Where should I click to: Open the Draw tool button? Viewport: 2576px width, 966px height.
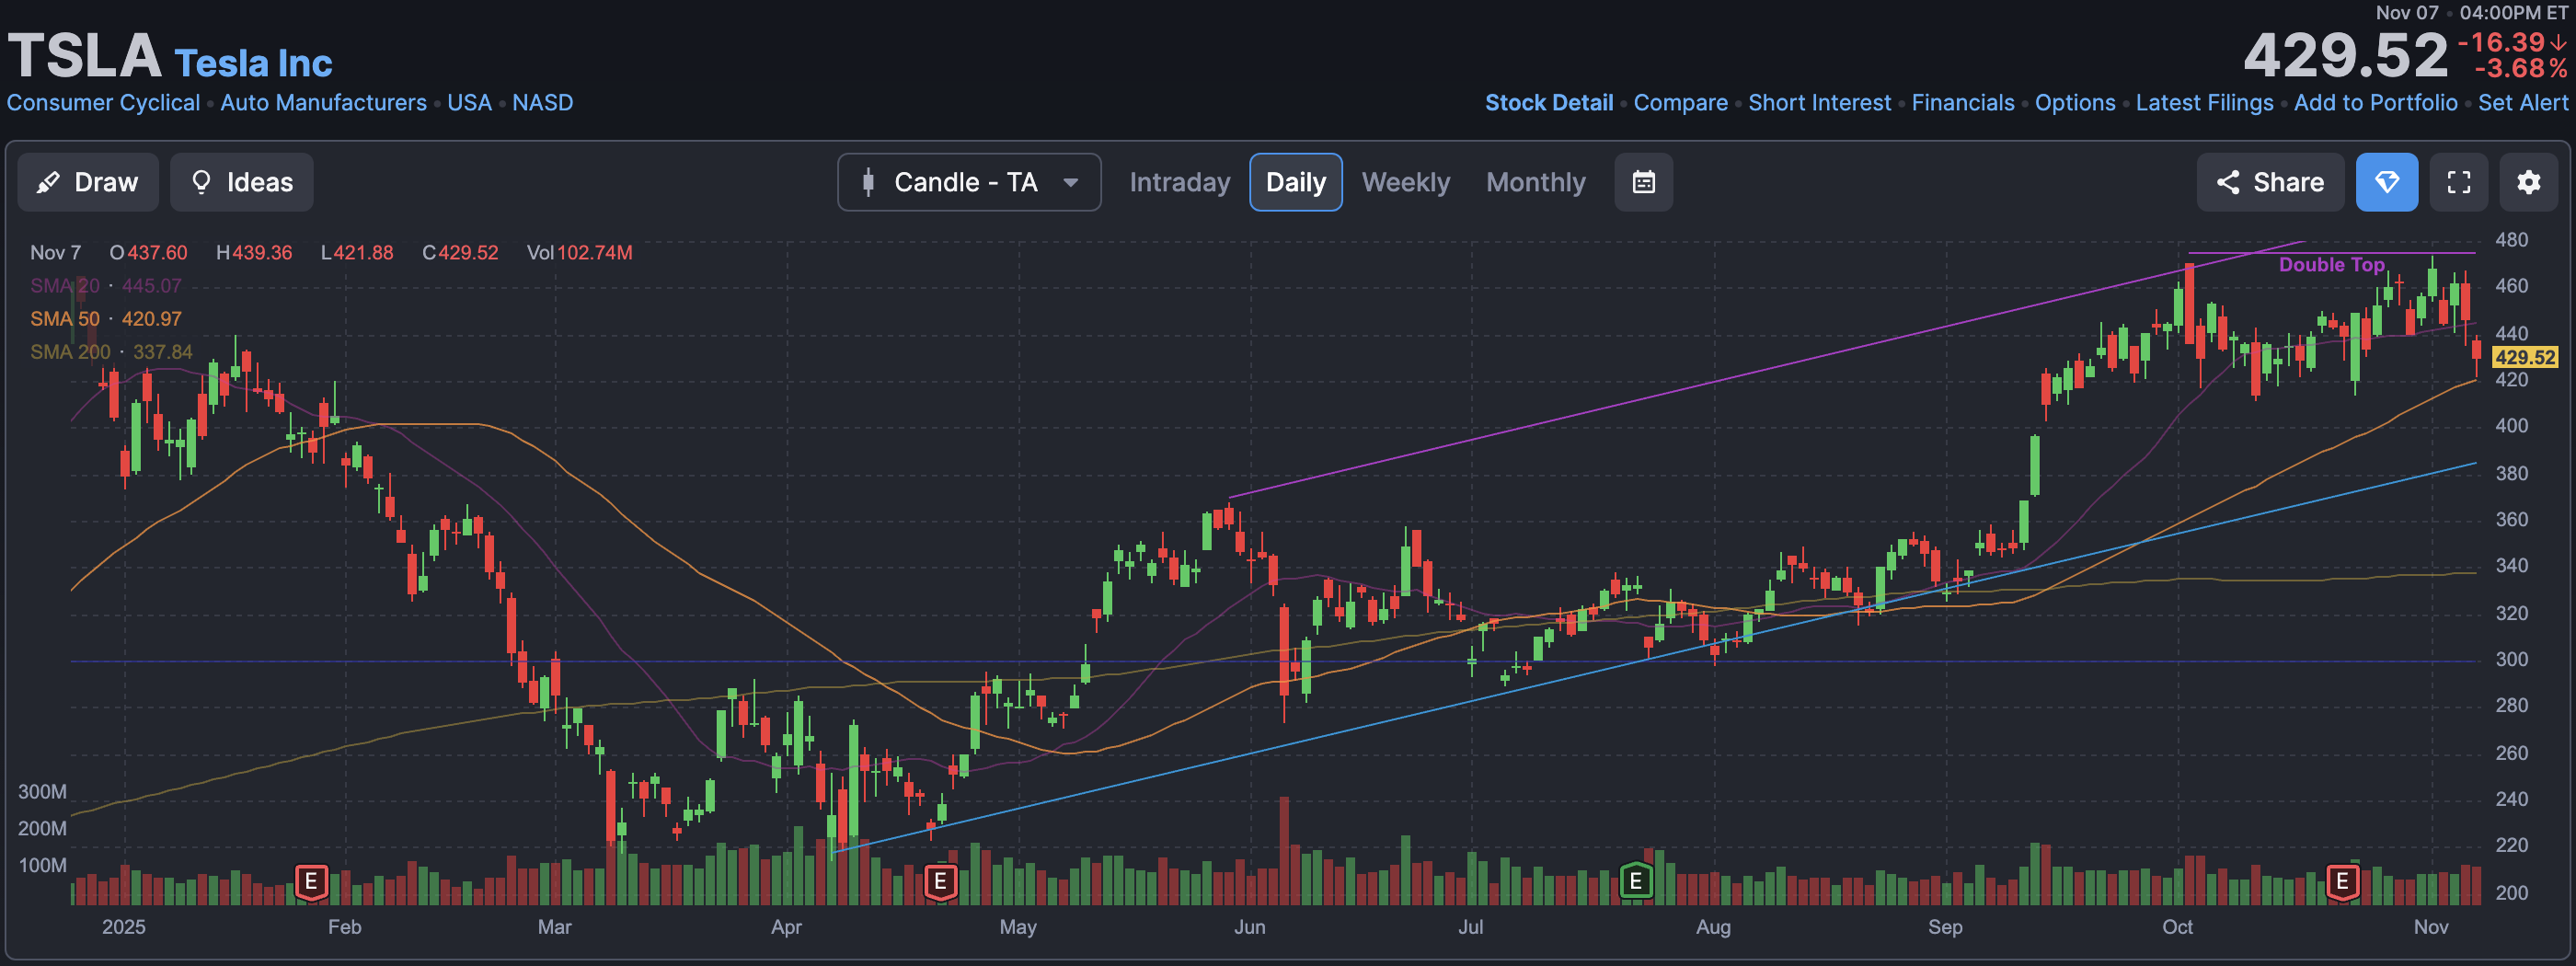coord(88,182)
